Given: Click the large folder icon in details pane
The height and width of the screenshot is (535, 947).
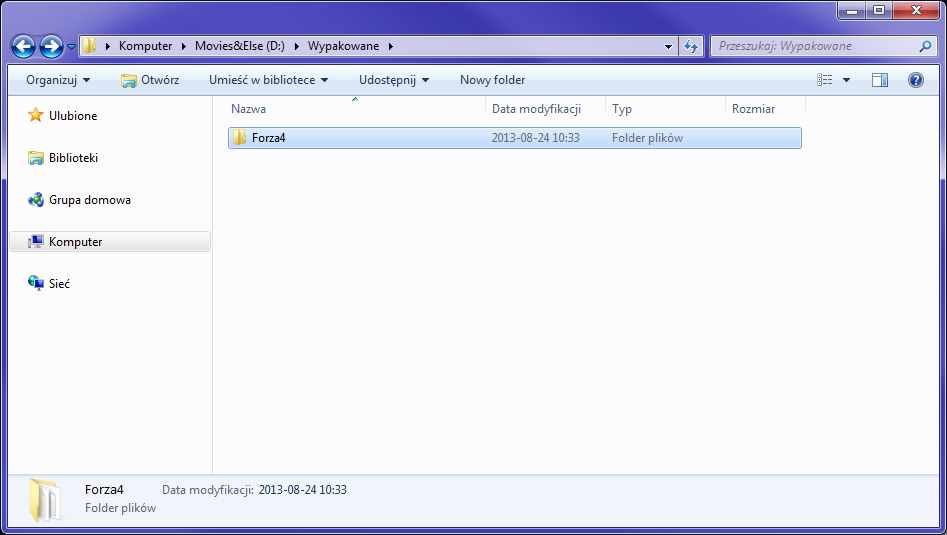Looking at the screenshot, I should click(x=44, y=499).
